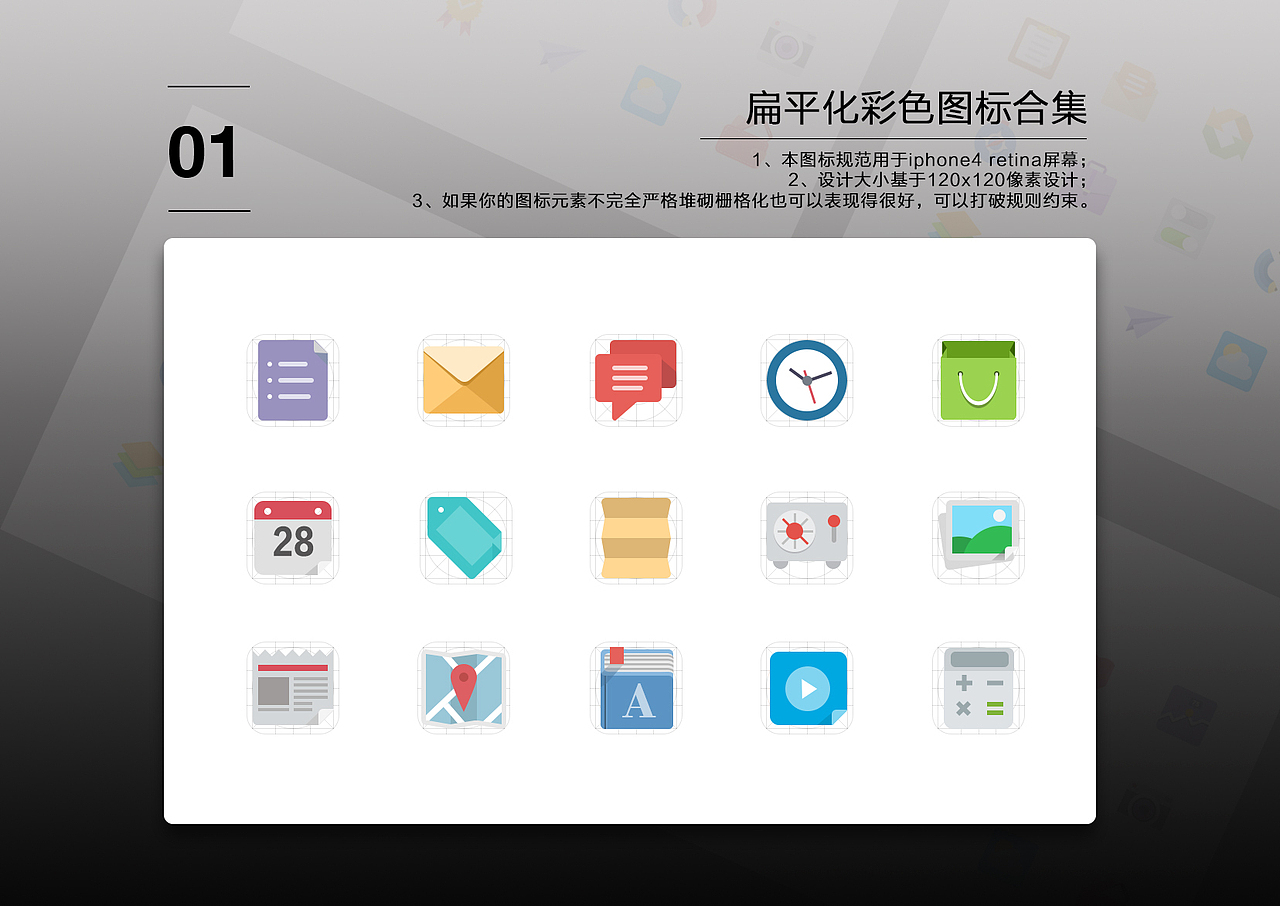Select the calculator icon
This screenshot has height=906, width=1280.
point(977,688)
